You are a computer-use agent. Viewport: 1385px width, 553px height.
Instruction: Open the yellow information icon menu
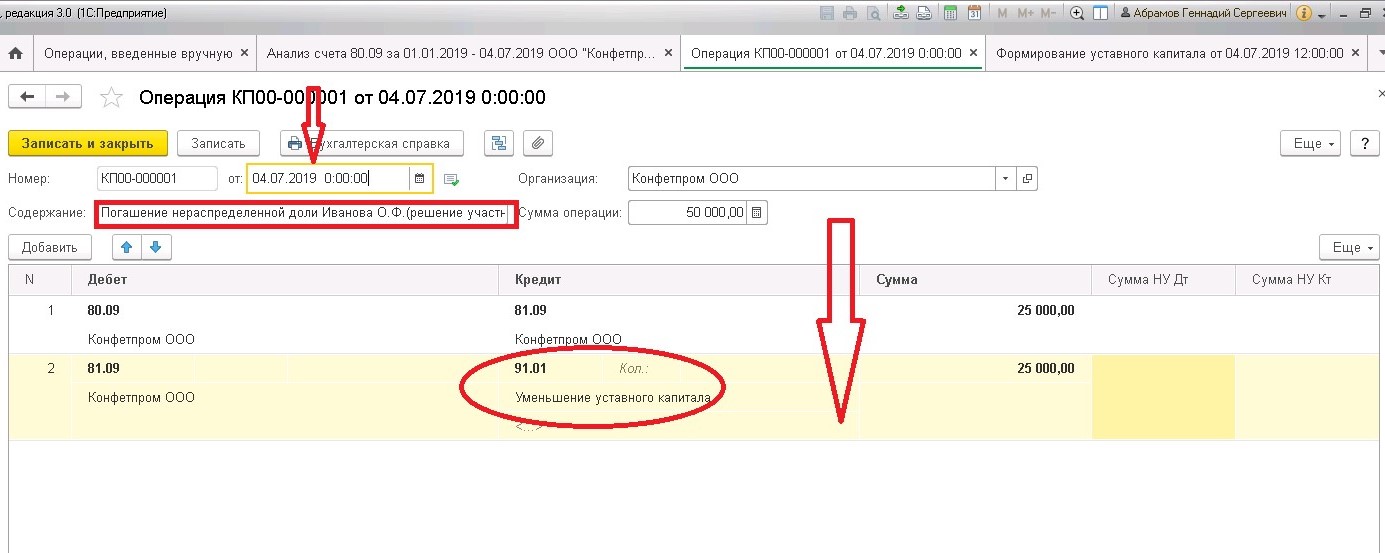pos(1304,13)
